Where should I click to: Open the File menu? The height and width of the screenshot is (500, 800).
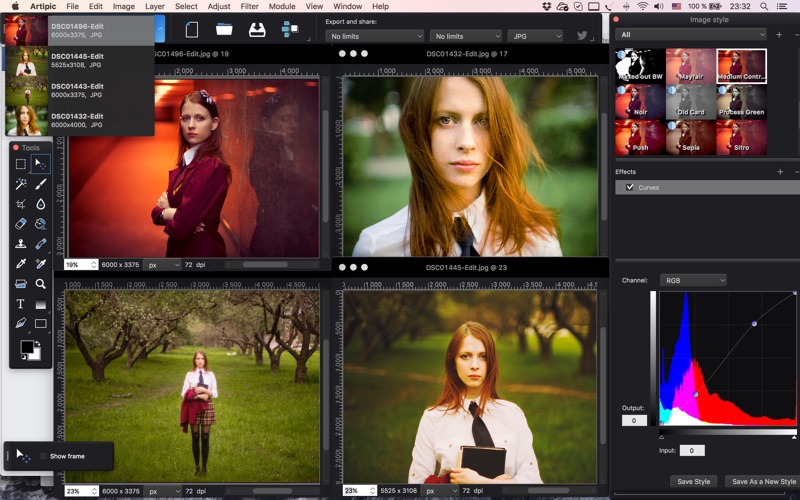(72, 6)
